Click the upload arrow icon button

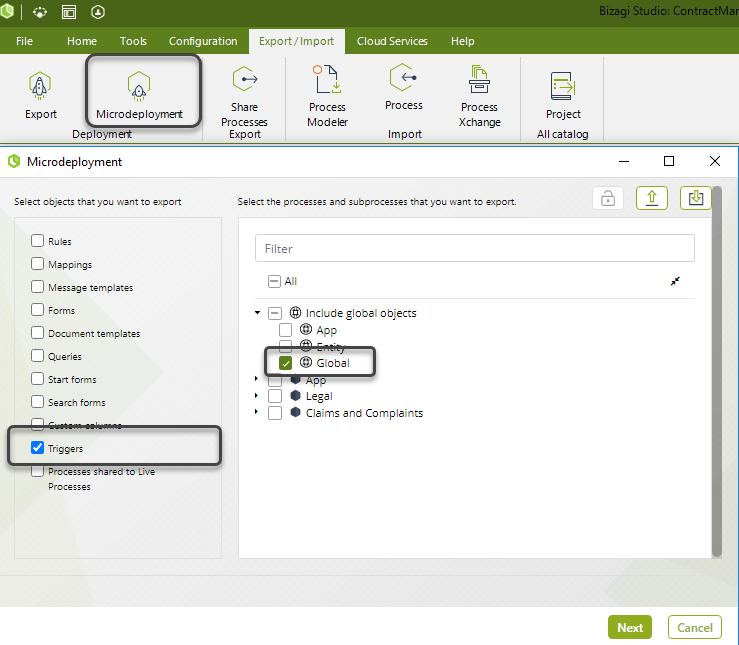tap(651, 198)
